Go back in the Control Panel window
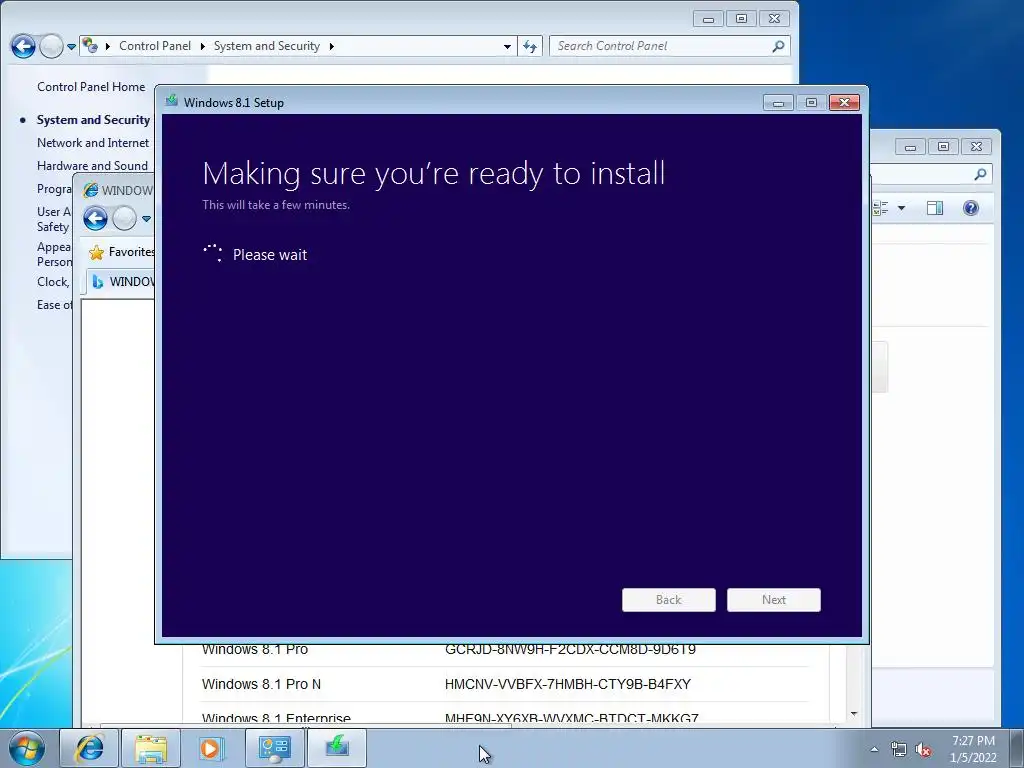 pyautogui.click(x=24, y=46)
